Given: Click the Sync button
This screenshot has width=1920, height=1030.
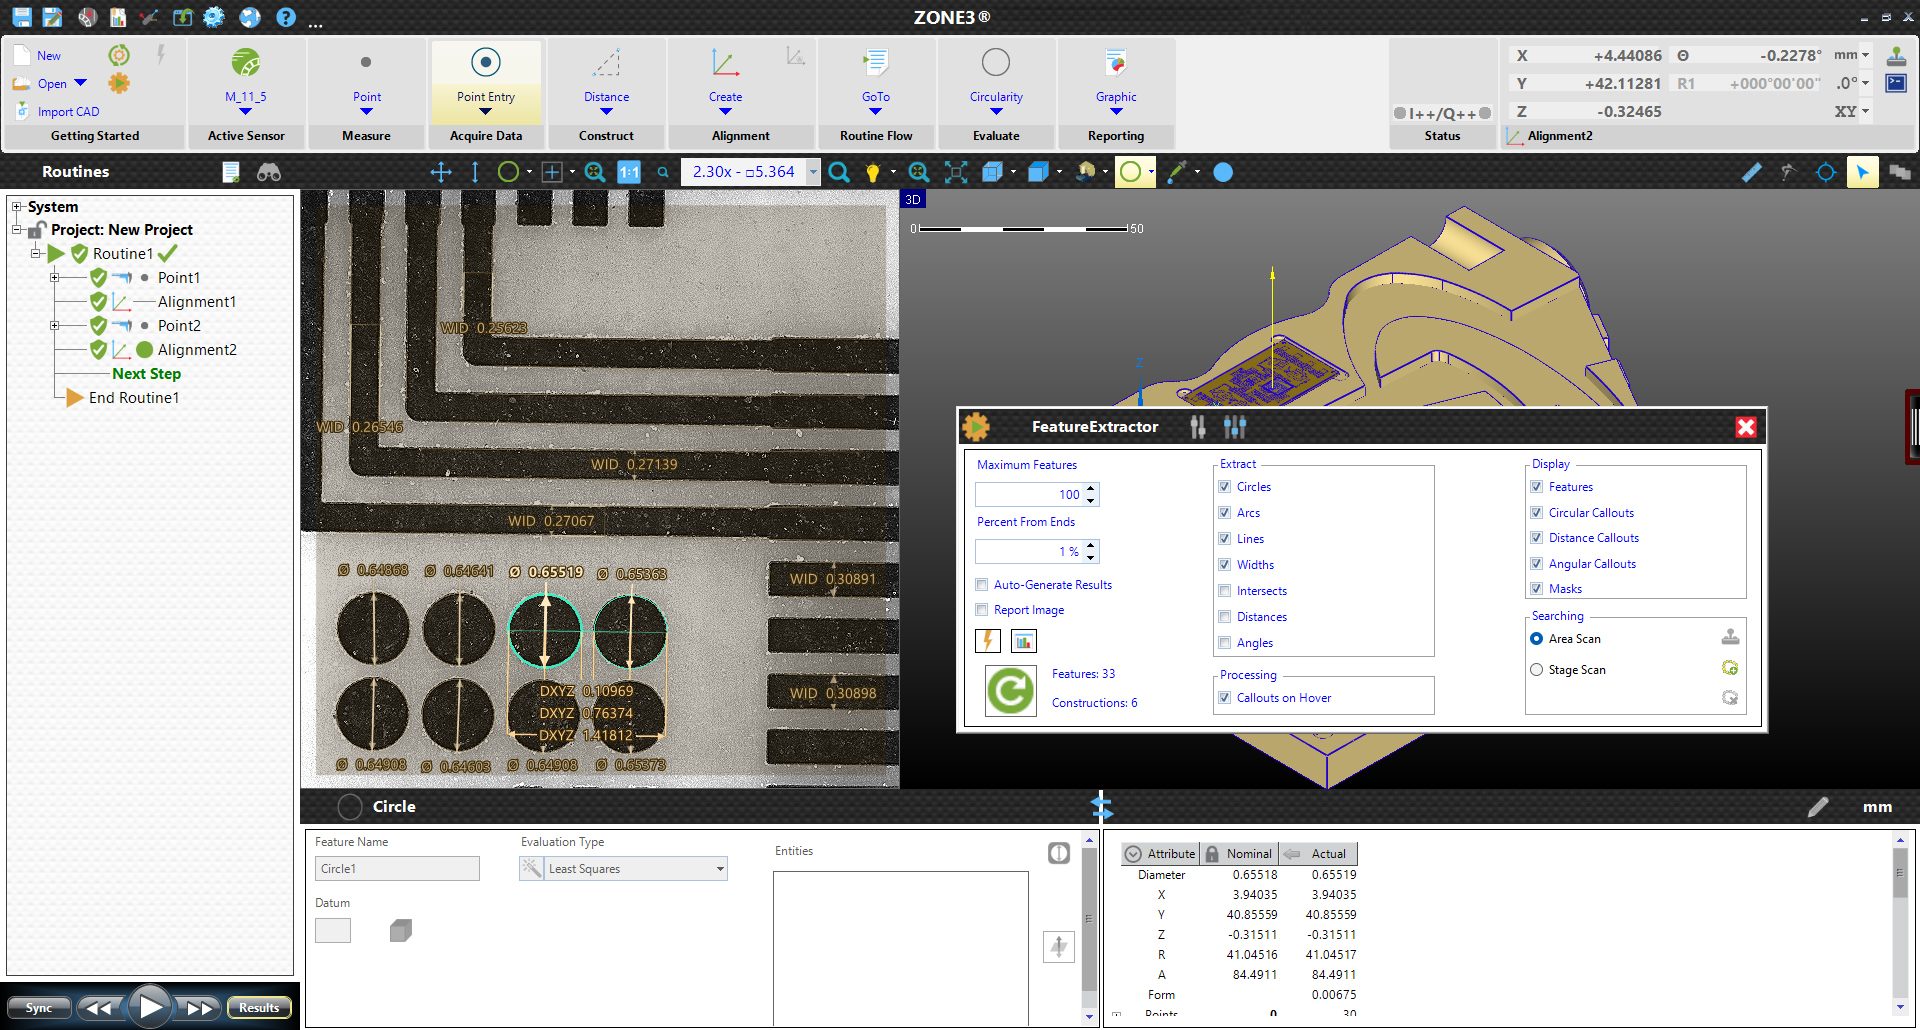Looking at the screenshot, I should click(39, 1007).
